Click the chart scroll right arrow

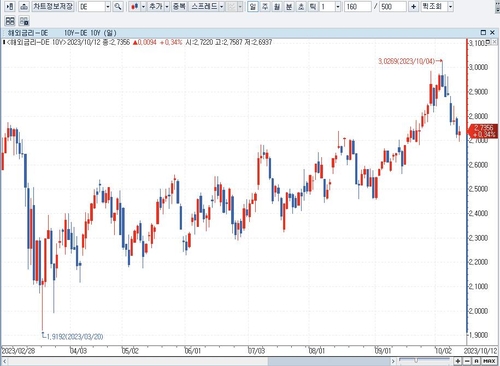(393, 361)
